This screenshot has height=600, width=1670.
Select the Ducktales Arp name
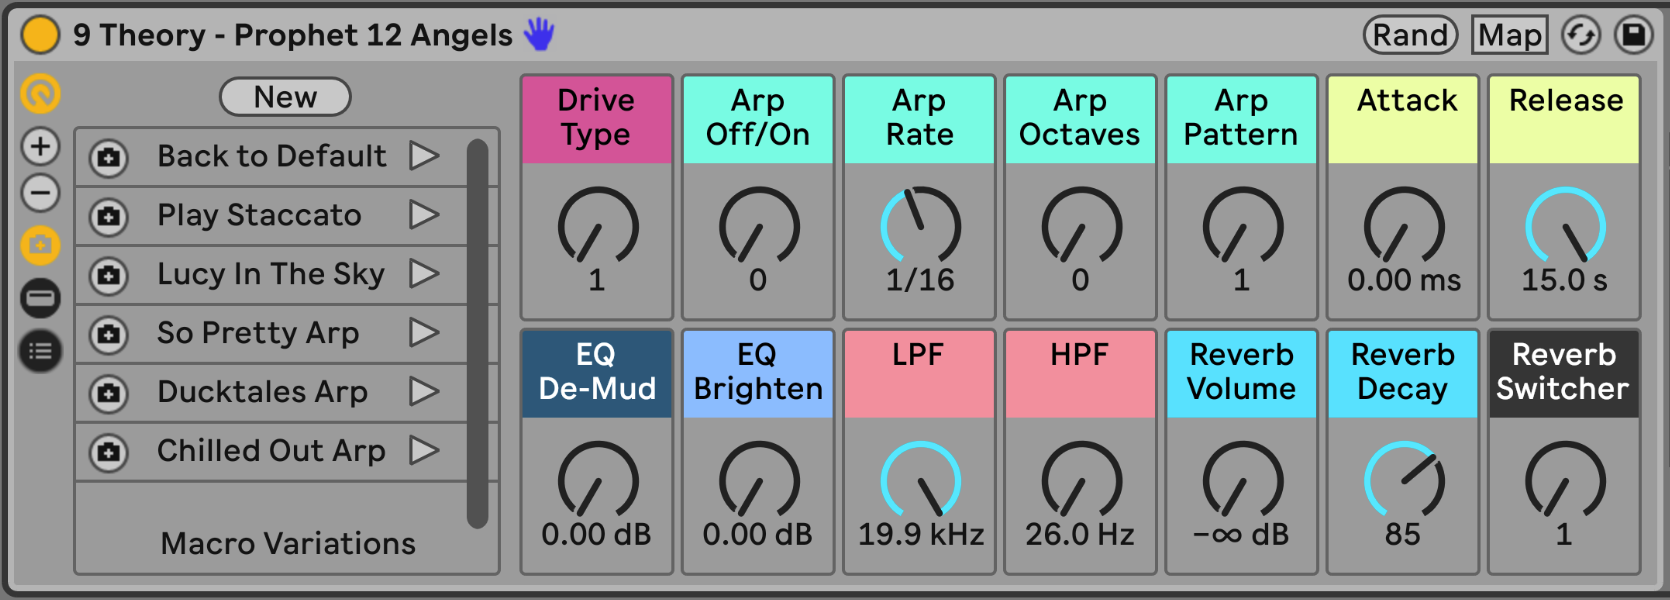(262, 391)
